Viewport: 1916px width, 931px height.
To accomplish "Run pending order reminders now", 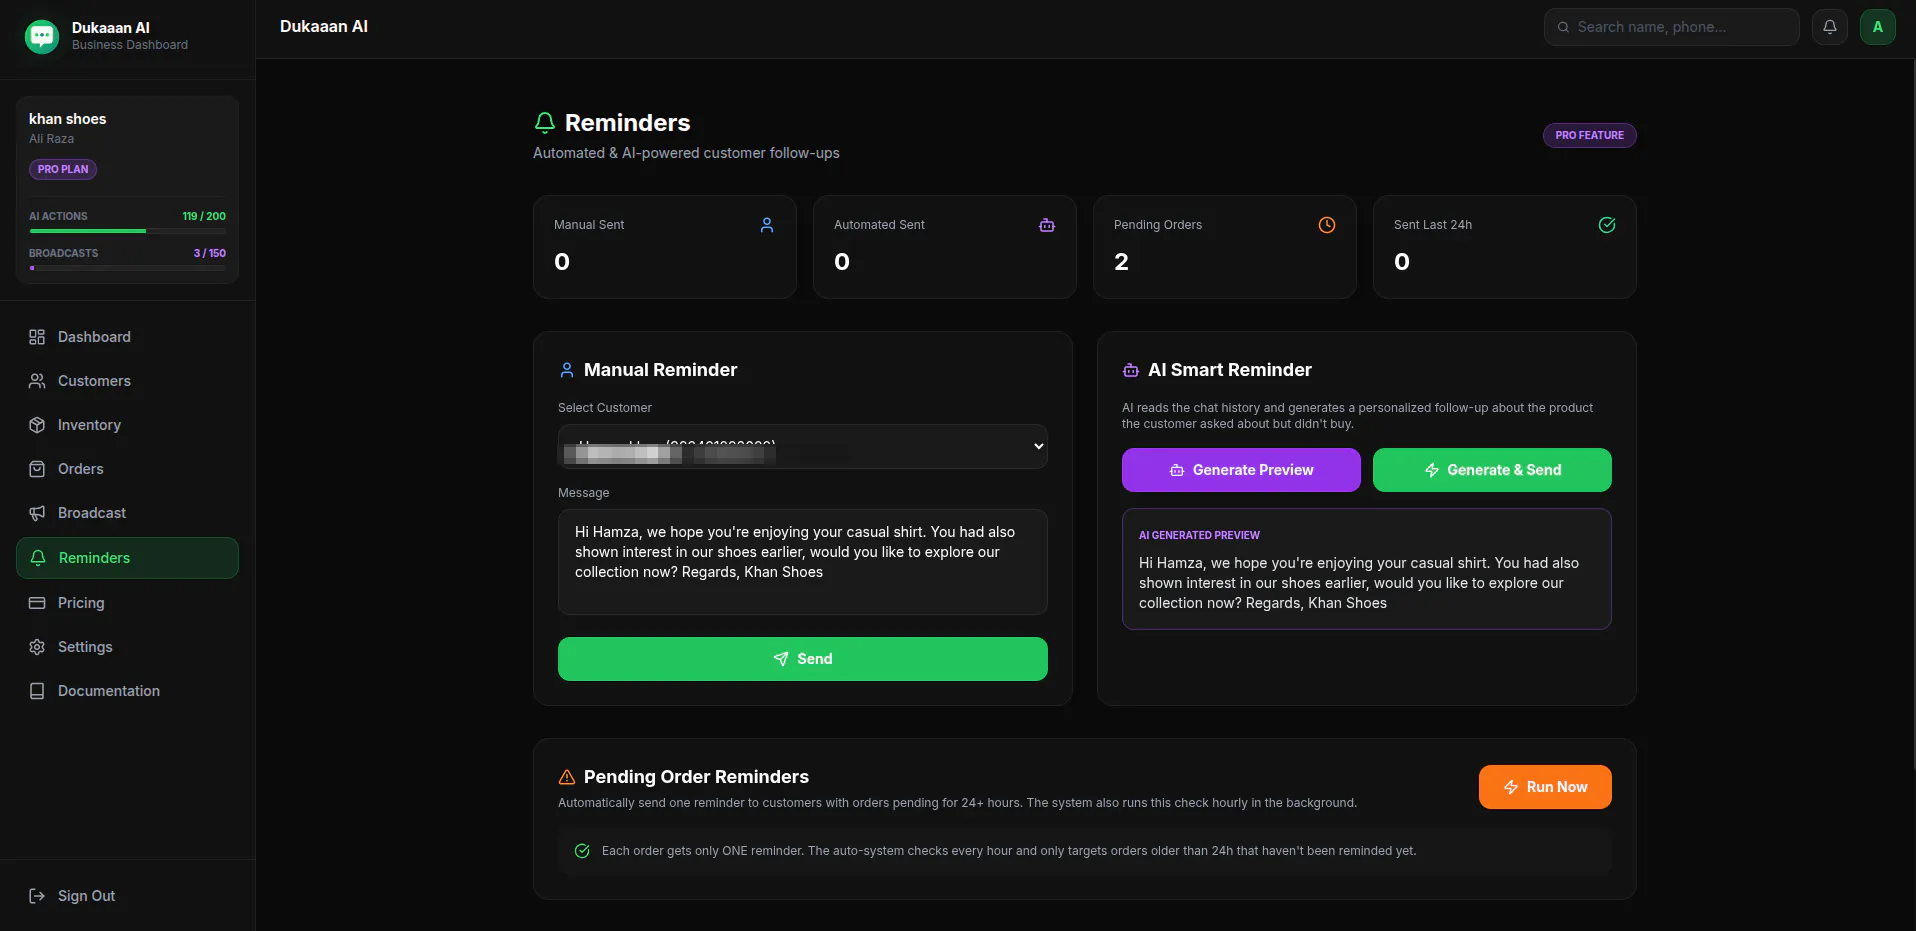I will (x=1545, y=787).
